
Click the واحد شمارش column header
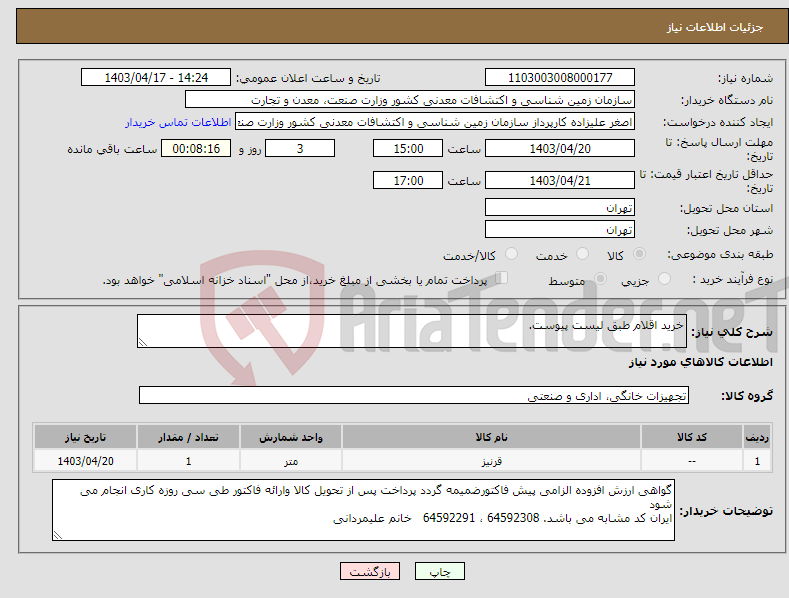291,437
